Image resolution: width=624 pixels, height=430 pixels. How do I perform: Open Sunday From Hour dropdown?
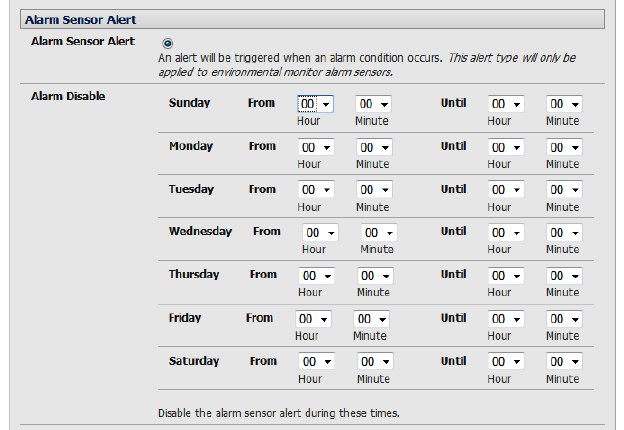(315, 104)
